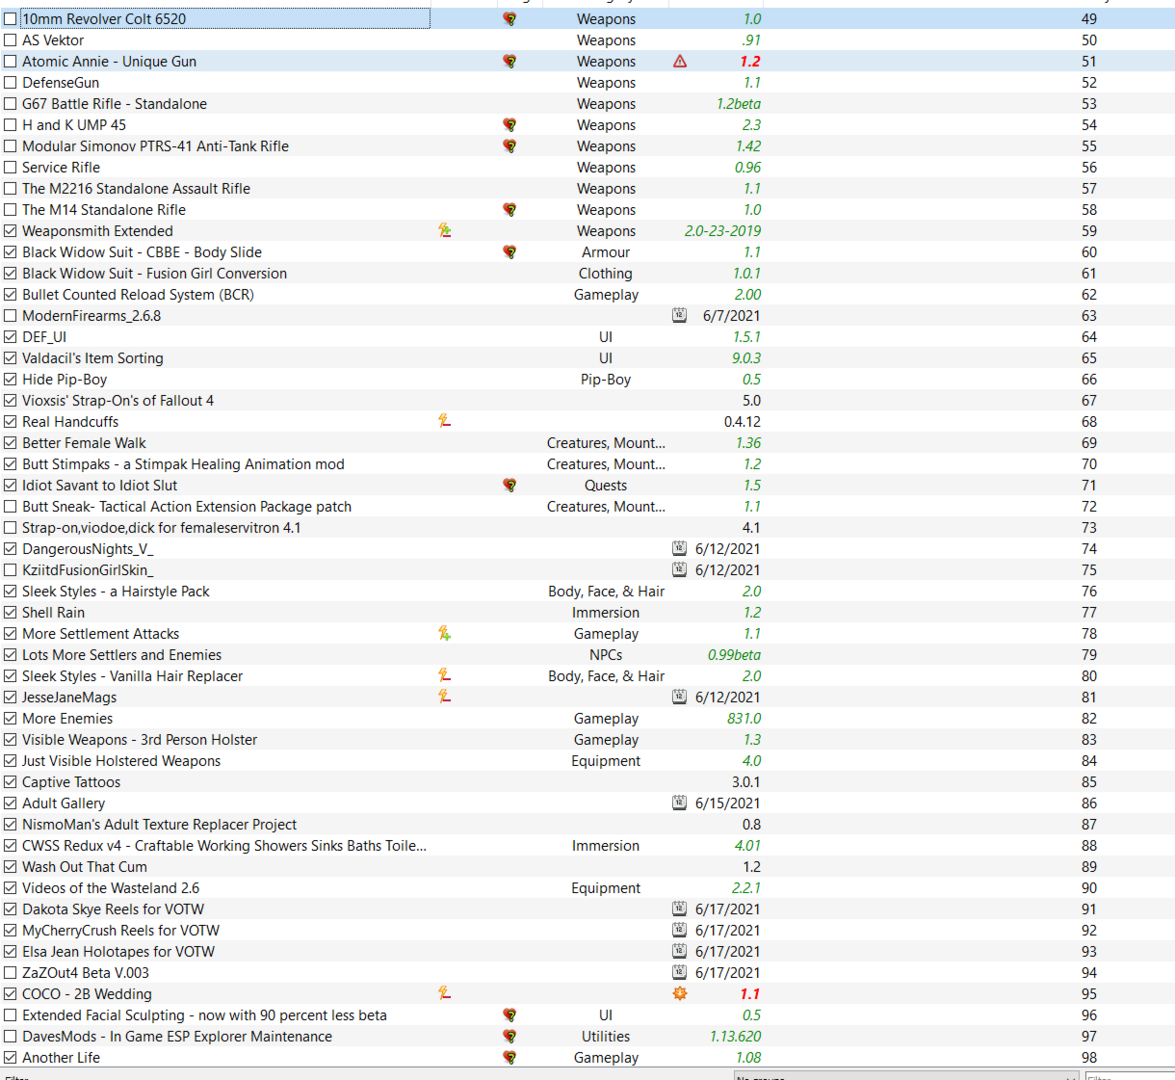The width and height of the screenshot is (1175, 1080).
Task: Disable the Valdacil's Item Sorting checkbox
Action: coord(10,358)
